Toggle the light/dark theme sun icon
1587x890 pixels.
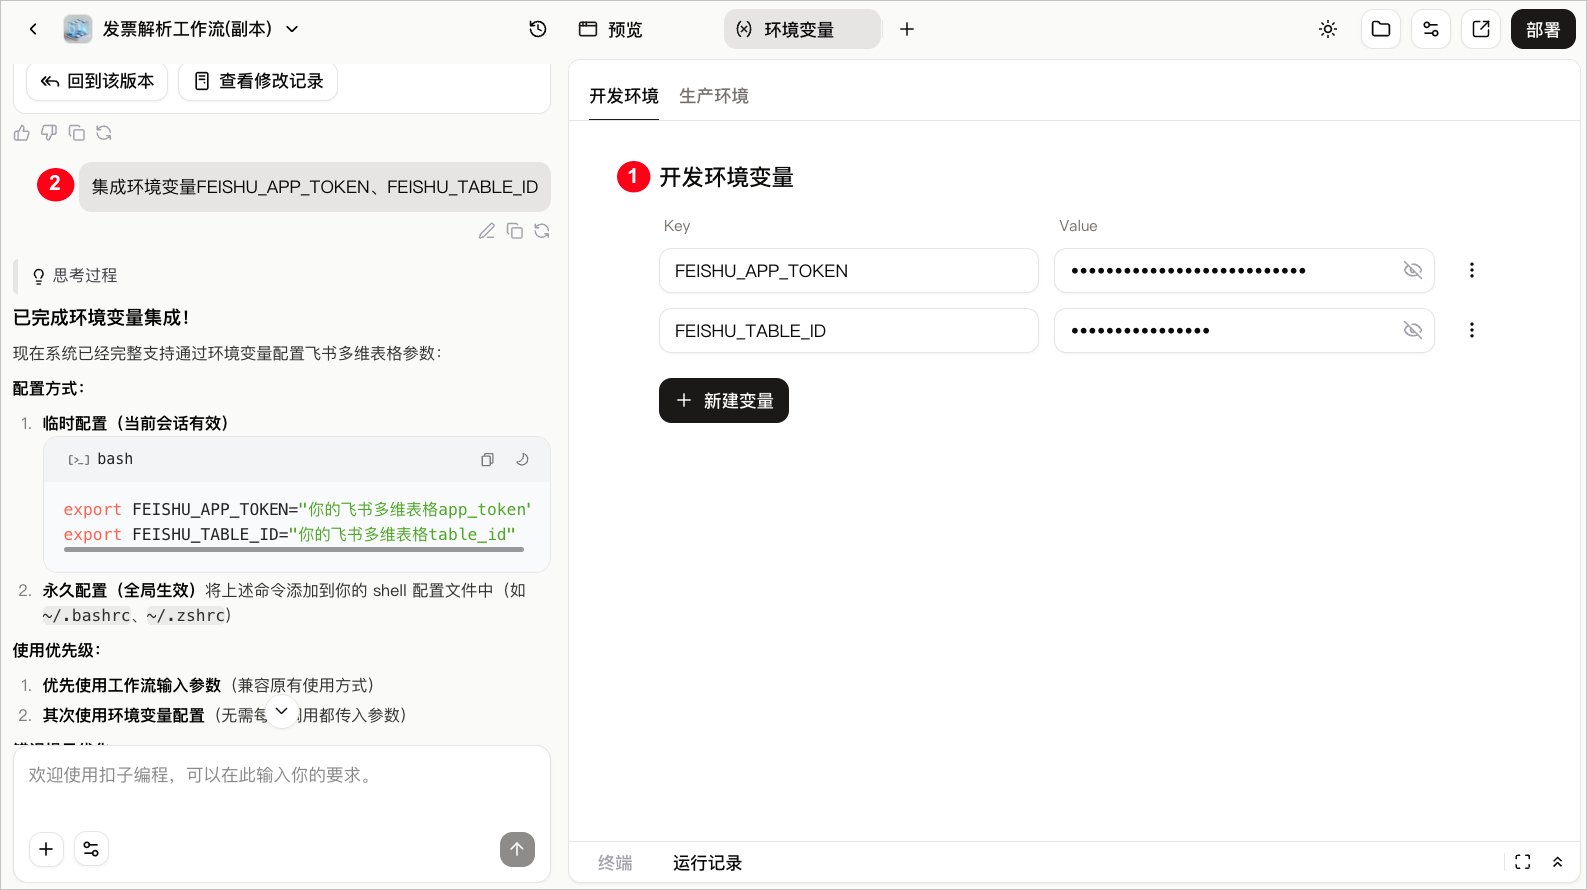point(1328,29)
